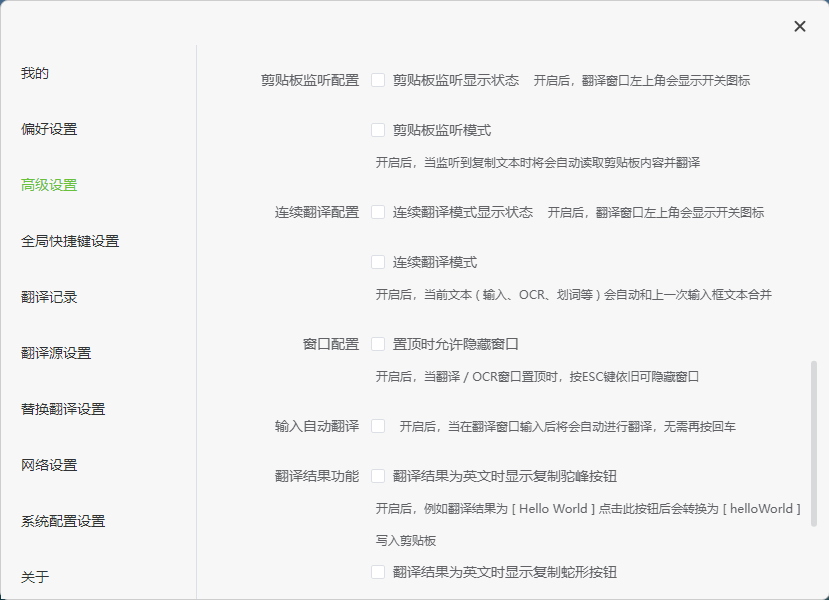Enable 输入自动翻译 checkbox
829x600 pixels.
[x=378, y=426]
